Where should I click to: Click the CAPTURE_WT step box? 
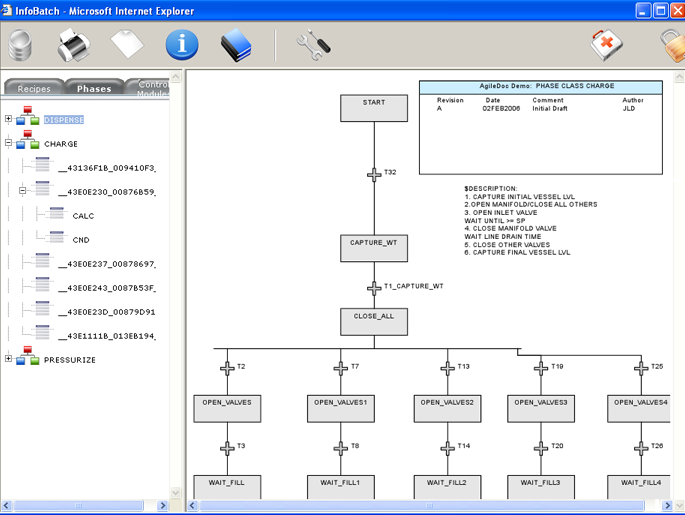pos(374,249)
